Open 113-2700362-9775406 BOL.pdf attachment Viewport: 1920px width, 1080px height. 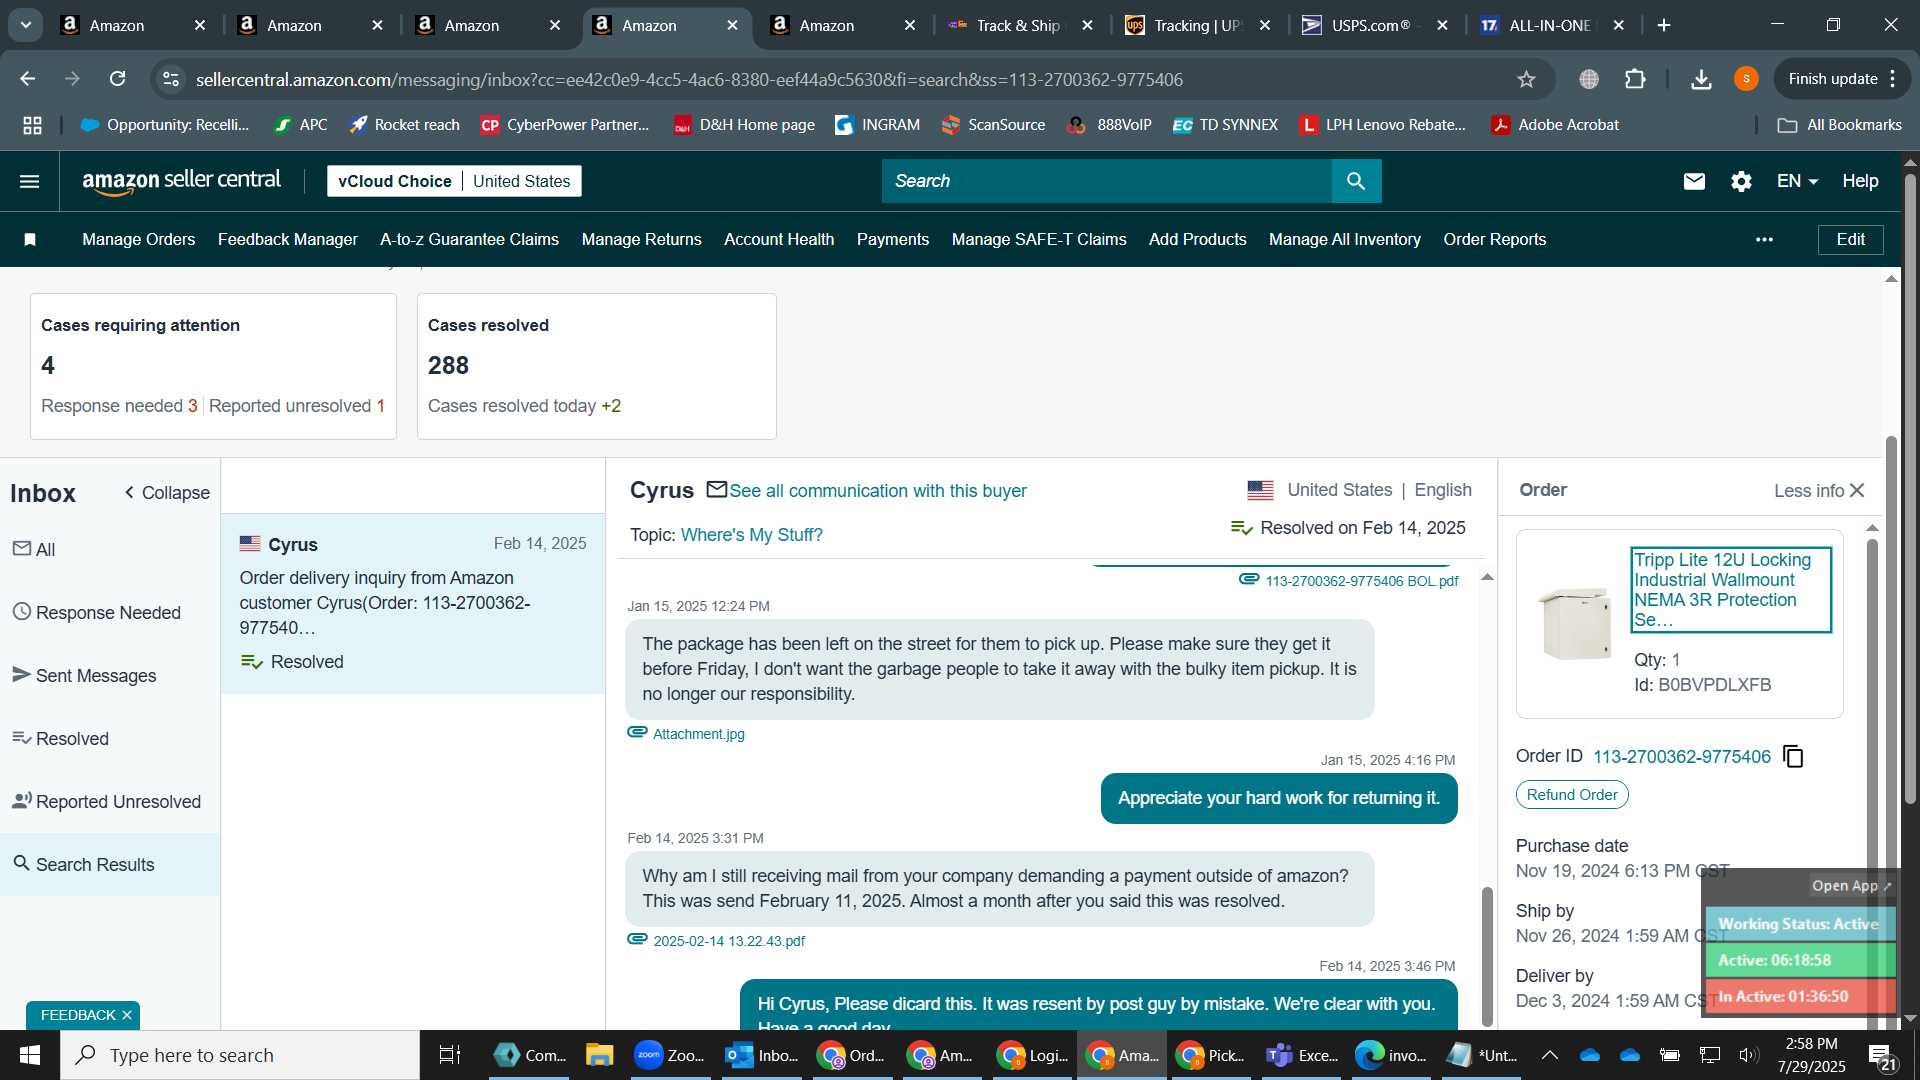(x=1361, y=581)
